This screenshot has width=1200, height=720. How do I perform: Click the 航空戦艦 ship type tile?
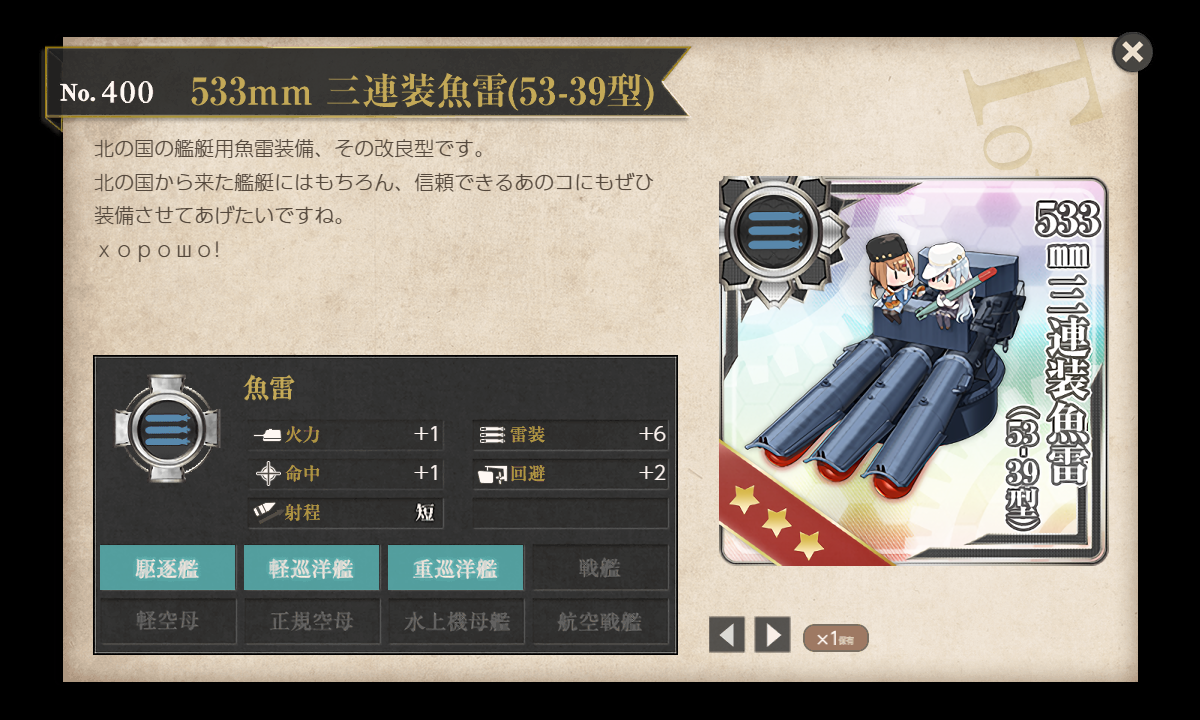click(599, 621)
